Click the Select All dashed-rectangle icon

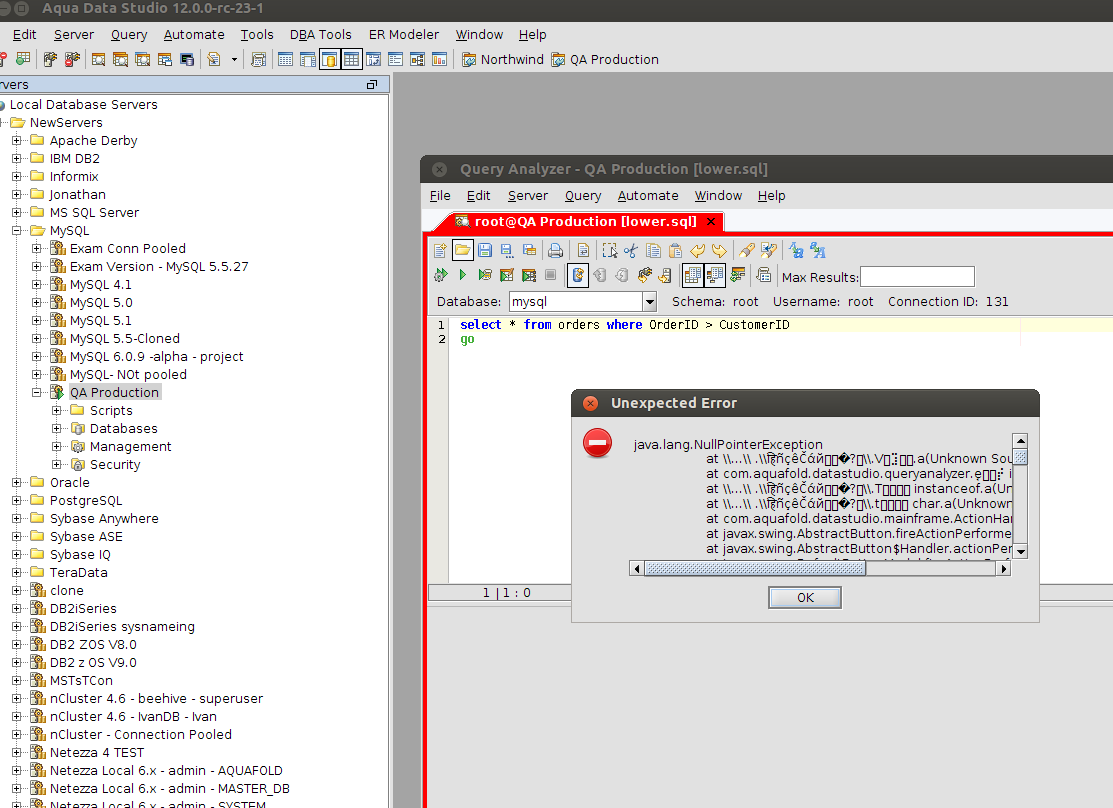[x=609, y=250]
